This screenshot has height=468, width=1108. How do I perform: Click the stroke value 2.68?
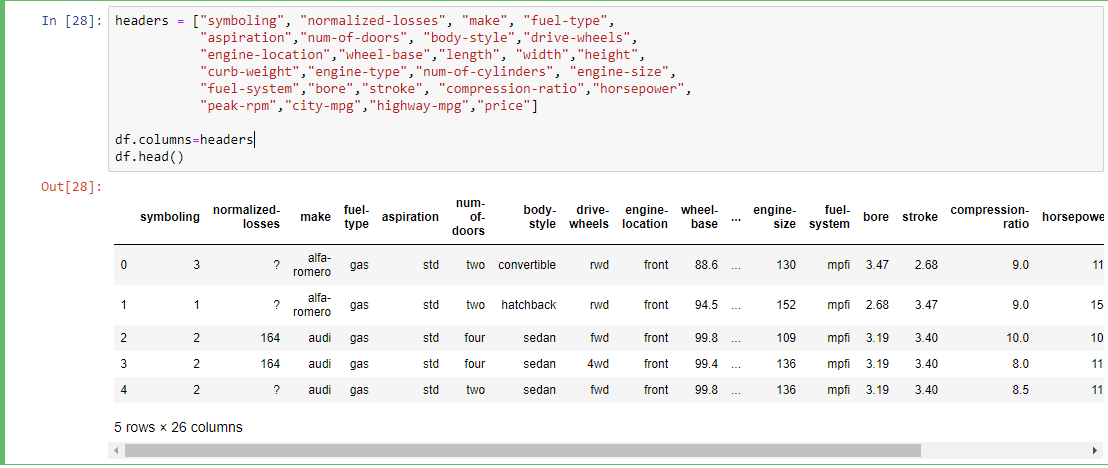(926, 265)
